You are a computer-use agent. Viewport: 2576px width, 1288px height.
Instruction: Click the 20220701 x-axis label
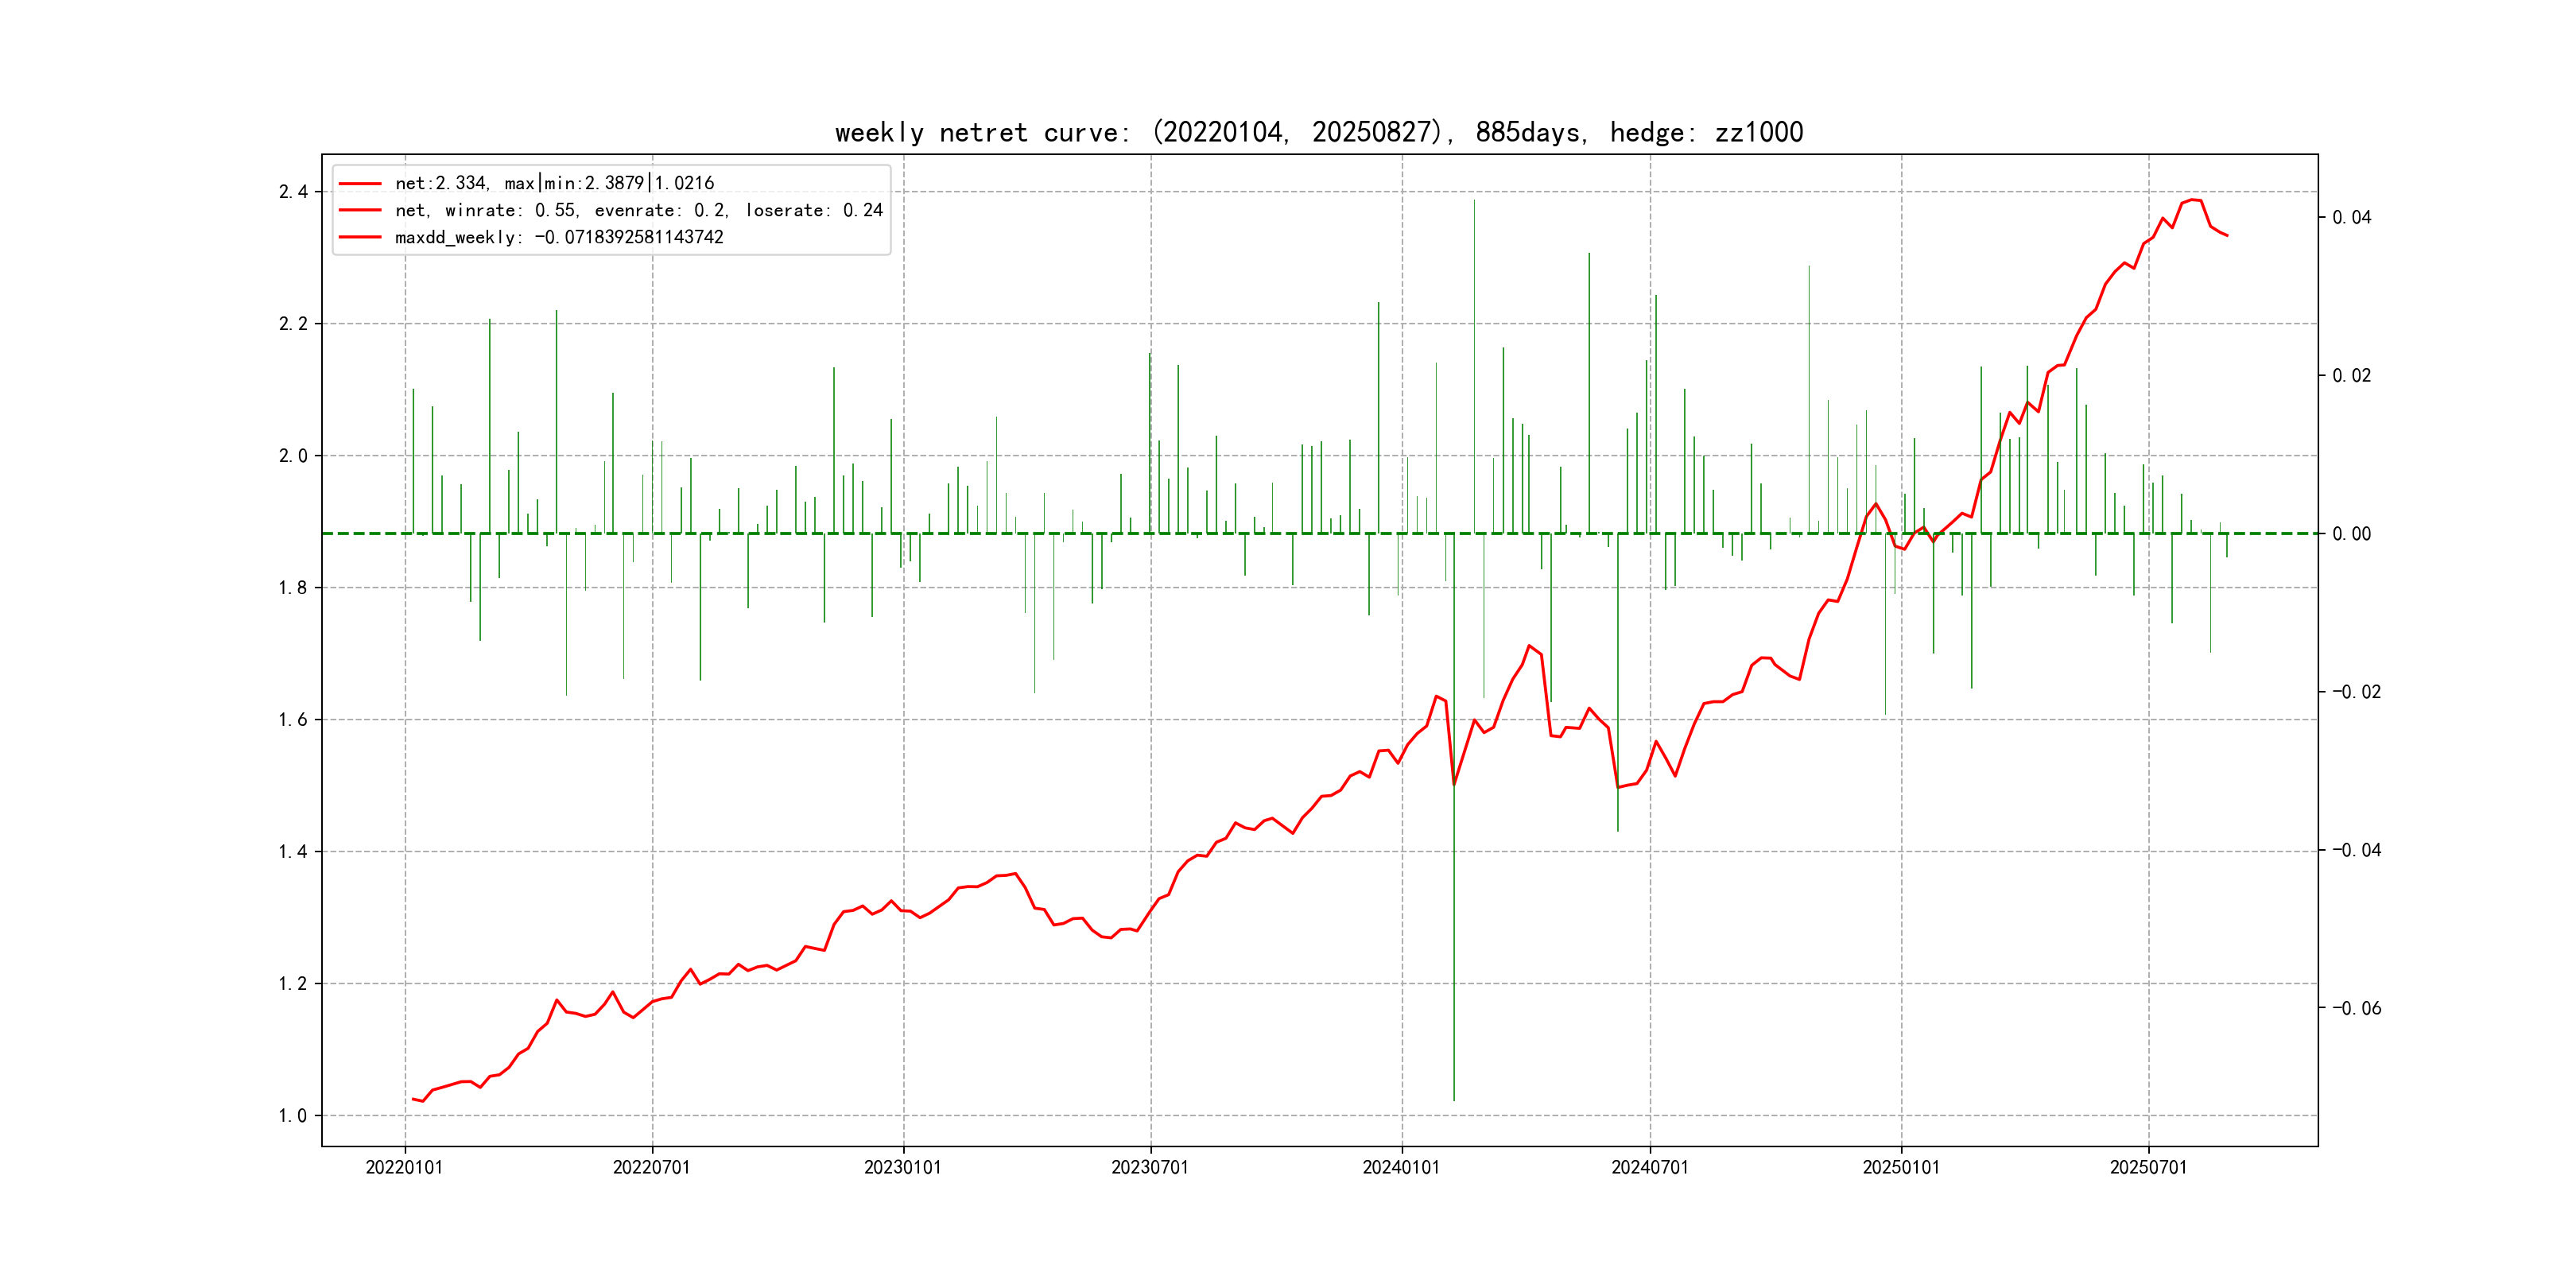[651, 1167]
